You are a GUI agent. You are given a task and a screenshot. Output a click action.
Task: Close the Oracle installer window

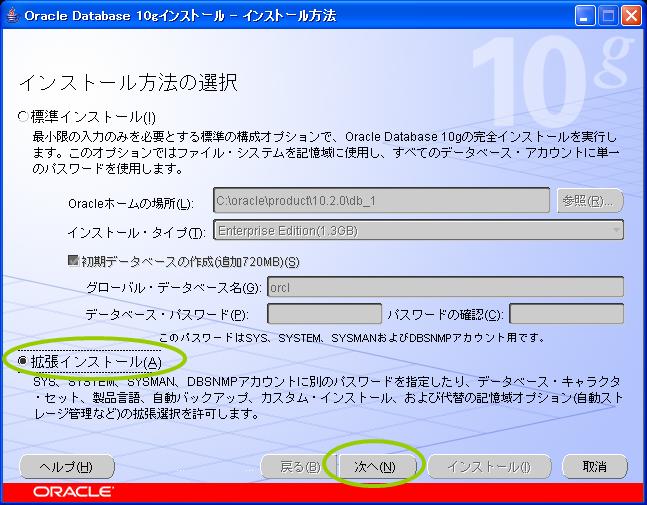tap(631, 17)
